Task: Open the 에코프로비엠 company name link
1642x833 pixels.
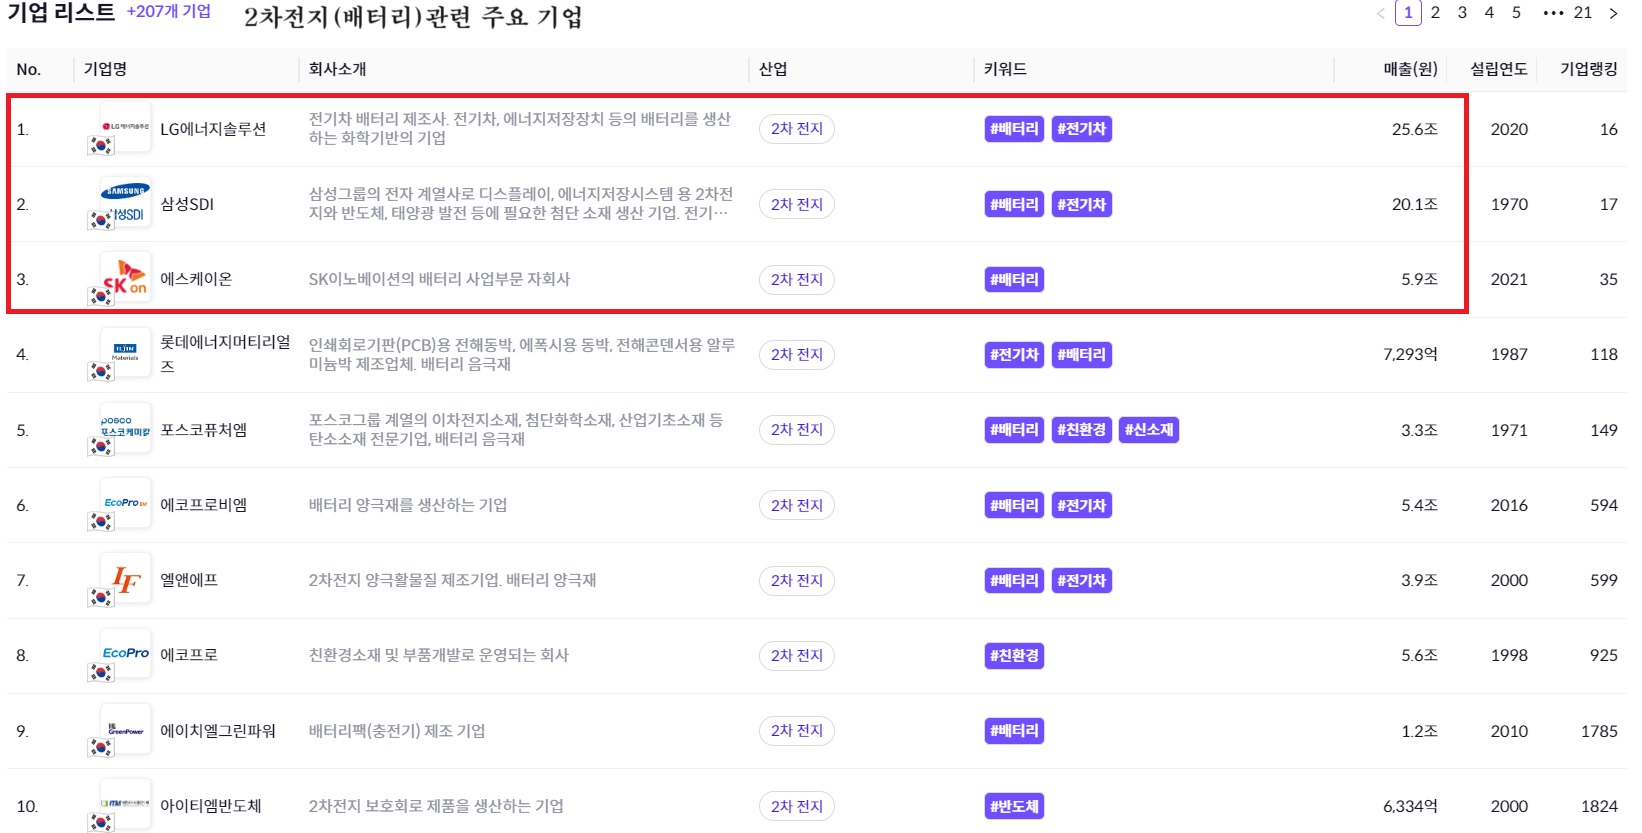Action: [x=204, y=505]
